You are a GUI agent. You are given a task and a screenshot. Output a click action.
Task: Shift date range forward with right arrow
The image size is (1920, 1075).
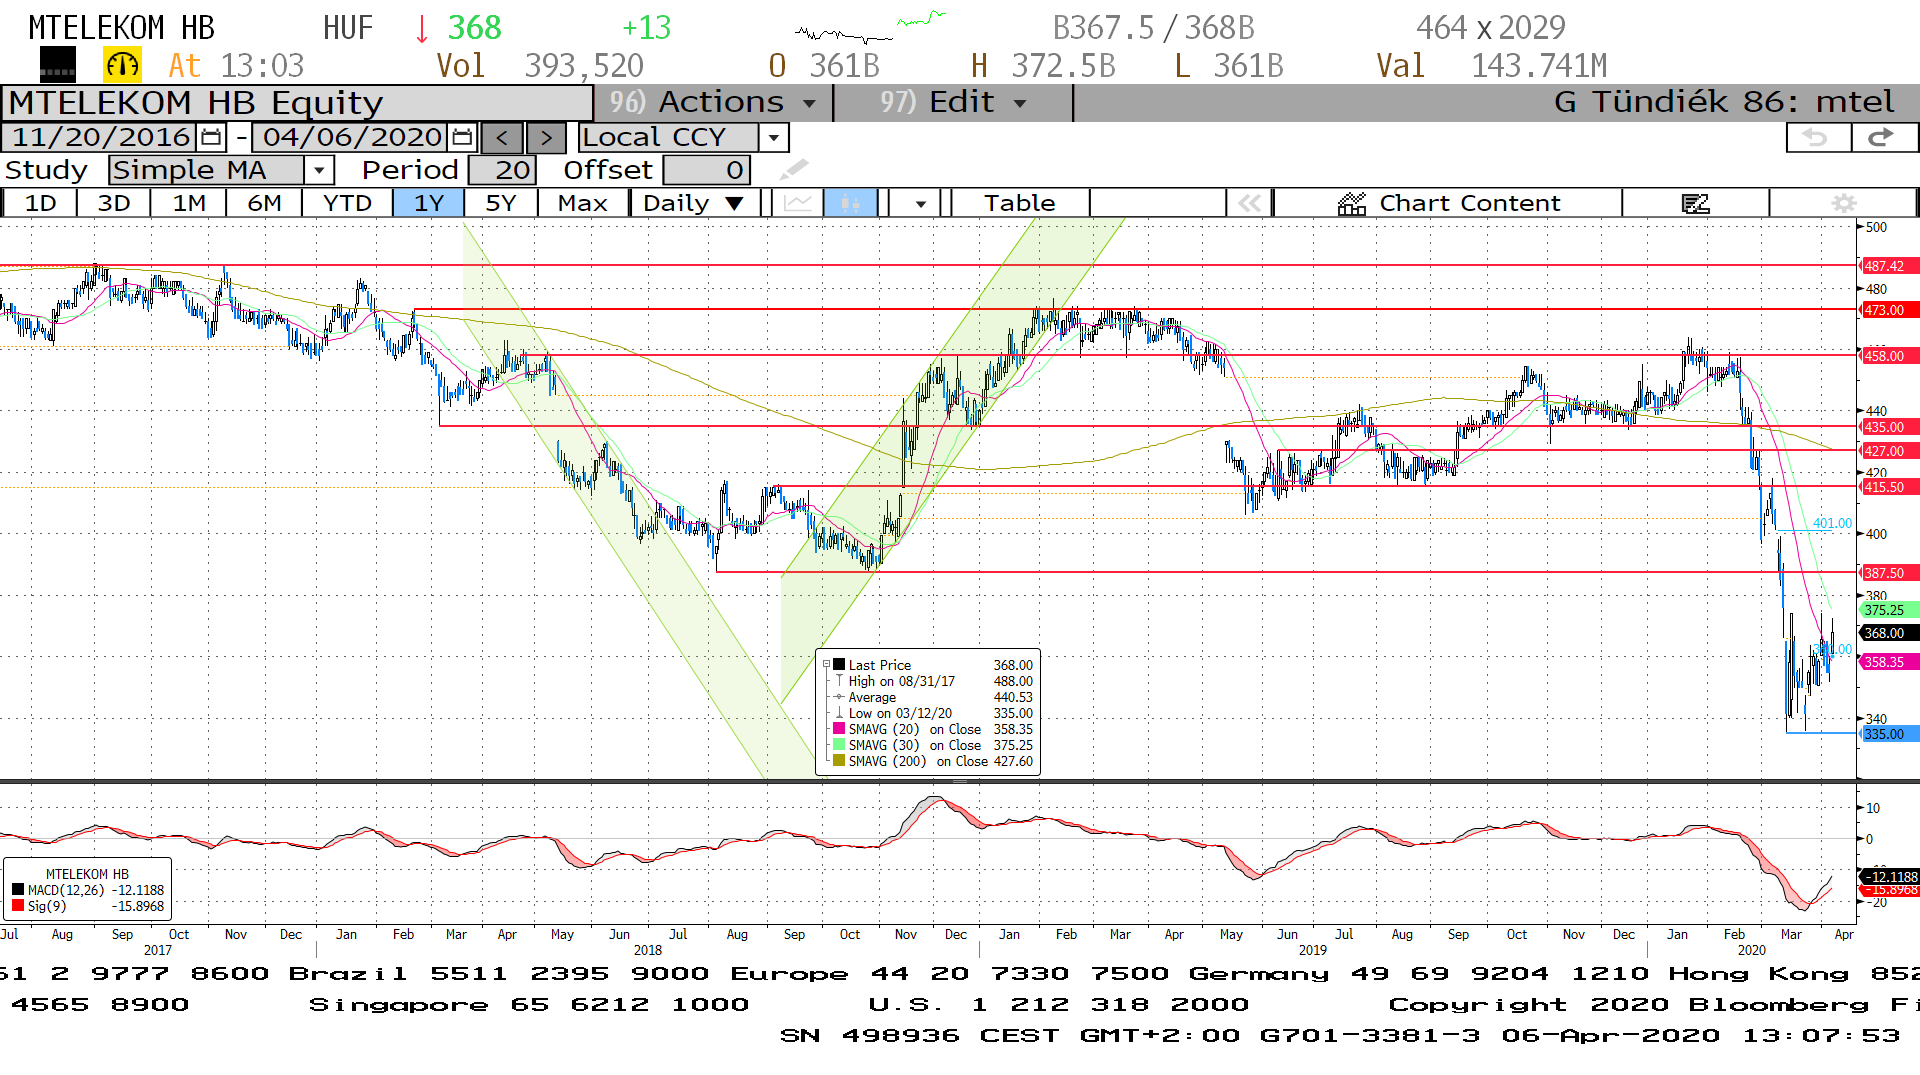pos(546,138)
